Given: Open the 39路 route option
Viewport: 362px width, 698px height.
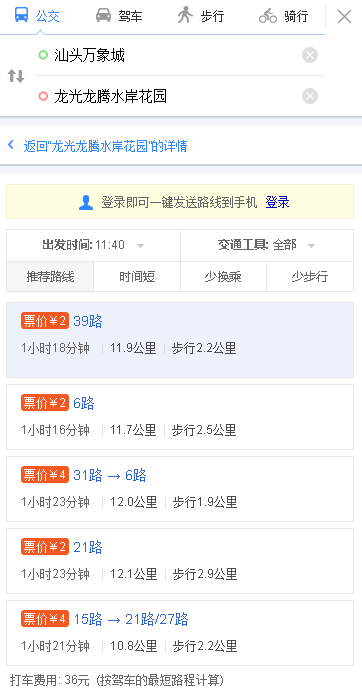Looking at the screenshot, I should 180,340.
